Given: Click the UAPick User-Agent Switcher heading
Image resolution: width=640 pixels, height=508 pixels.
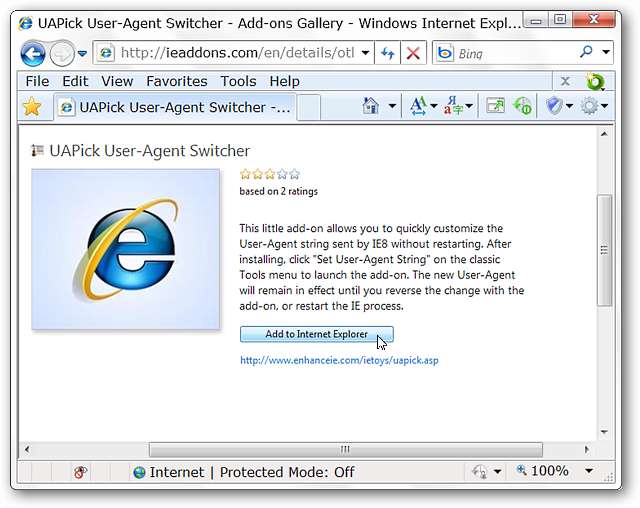Looking at the screenshot, I should point(149,151).
